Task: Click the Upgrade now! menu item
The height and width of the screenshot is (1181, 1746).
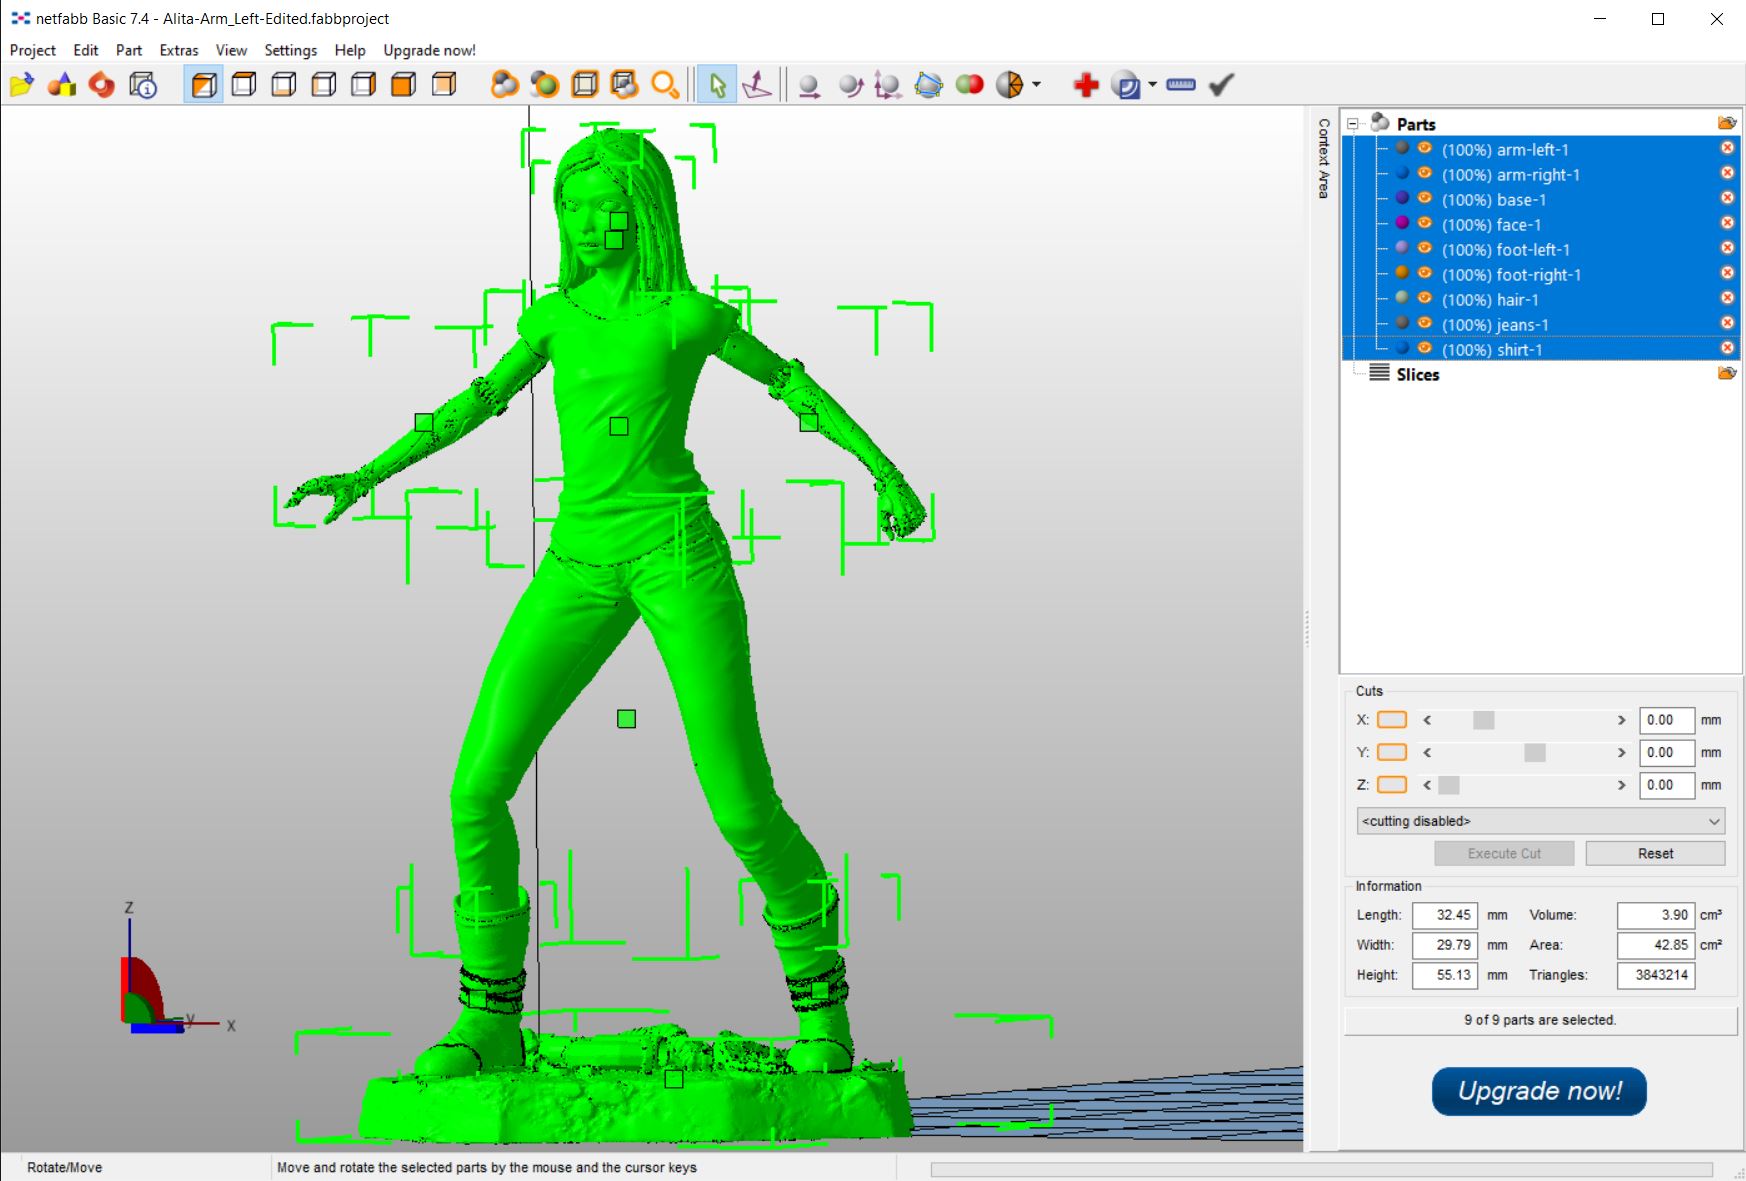Action: (x=430, y=50)
